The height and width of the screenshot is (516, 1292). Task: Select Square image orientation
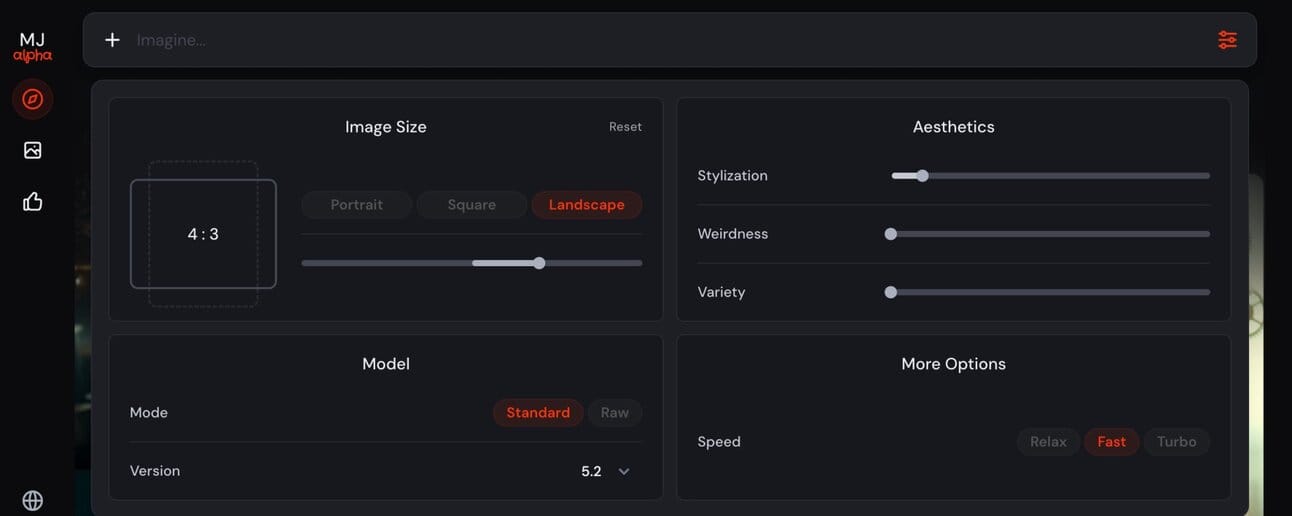471,205
